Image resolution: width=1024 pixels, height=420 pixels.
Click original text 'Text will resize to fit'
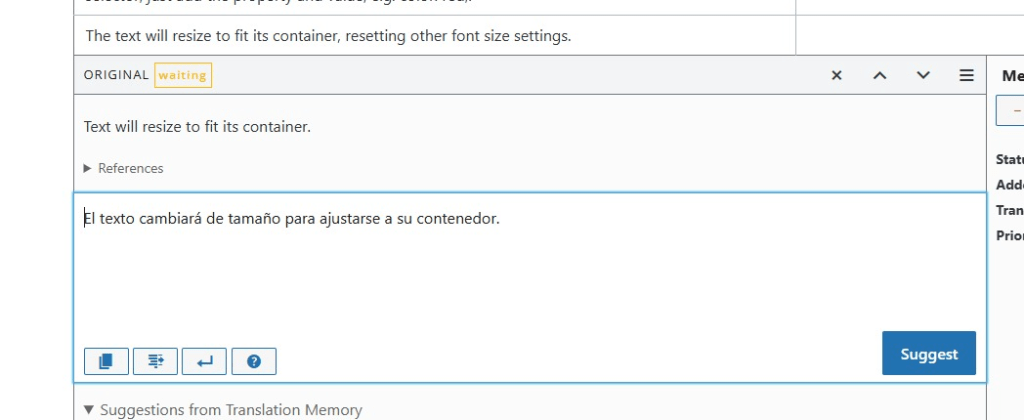(x=197, y=127)
